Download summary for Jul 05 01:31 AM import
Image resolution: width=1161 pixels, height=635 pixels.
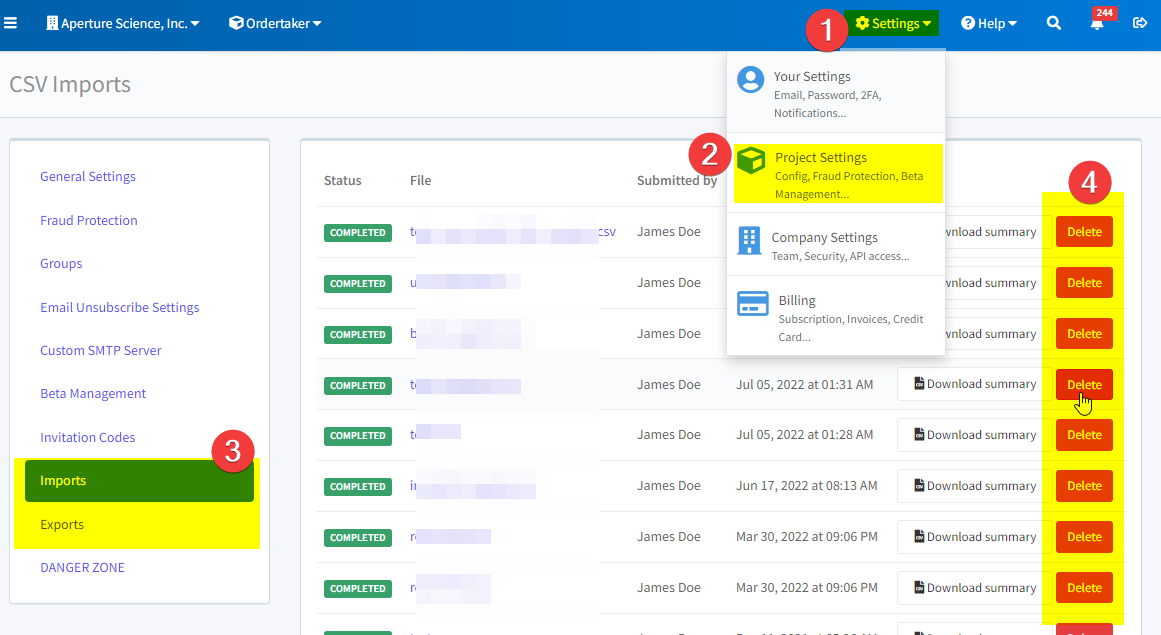(974, 384)
